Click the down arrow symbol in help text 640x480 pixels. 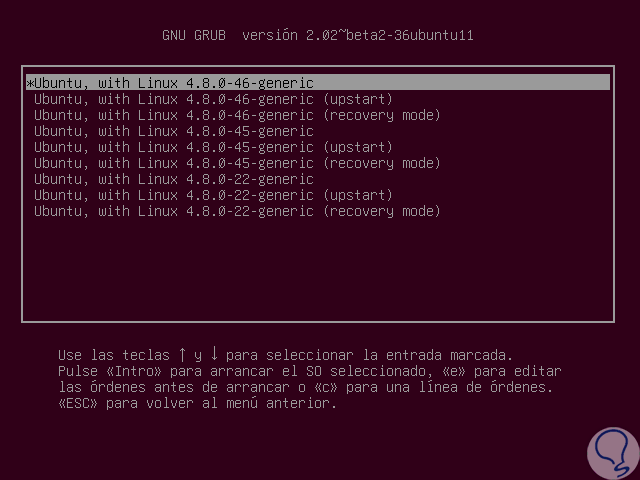coord(213,355)
